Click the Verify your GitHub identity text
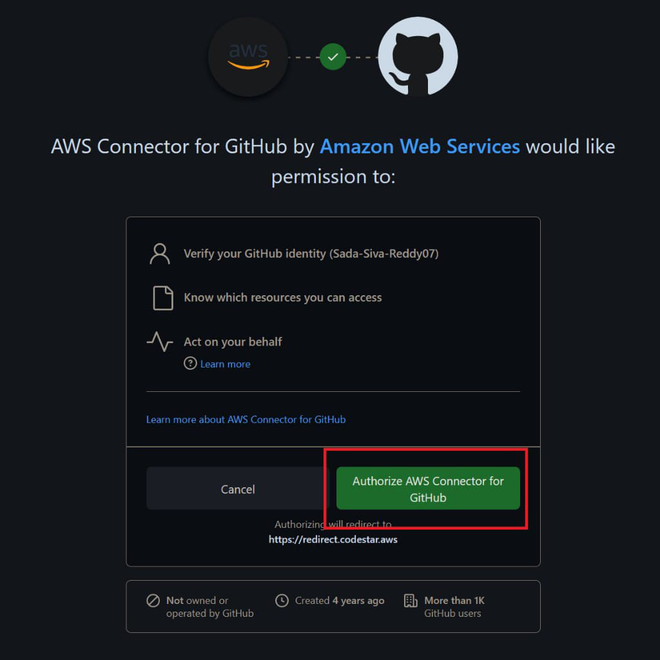The height and width of the screenshot is (660, 660). point(311,254)
